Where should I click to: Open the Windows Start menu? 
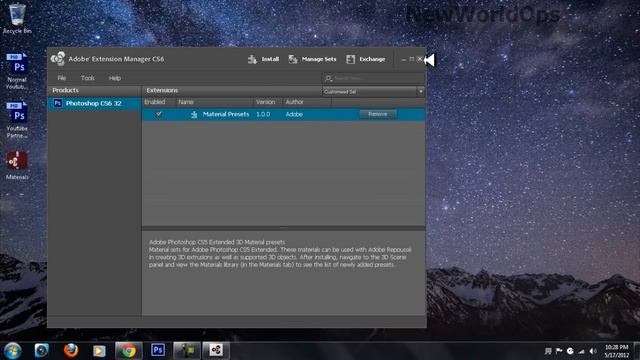click(12, 351)
